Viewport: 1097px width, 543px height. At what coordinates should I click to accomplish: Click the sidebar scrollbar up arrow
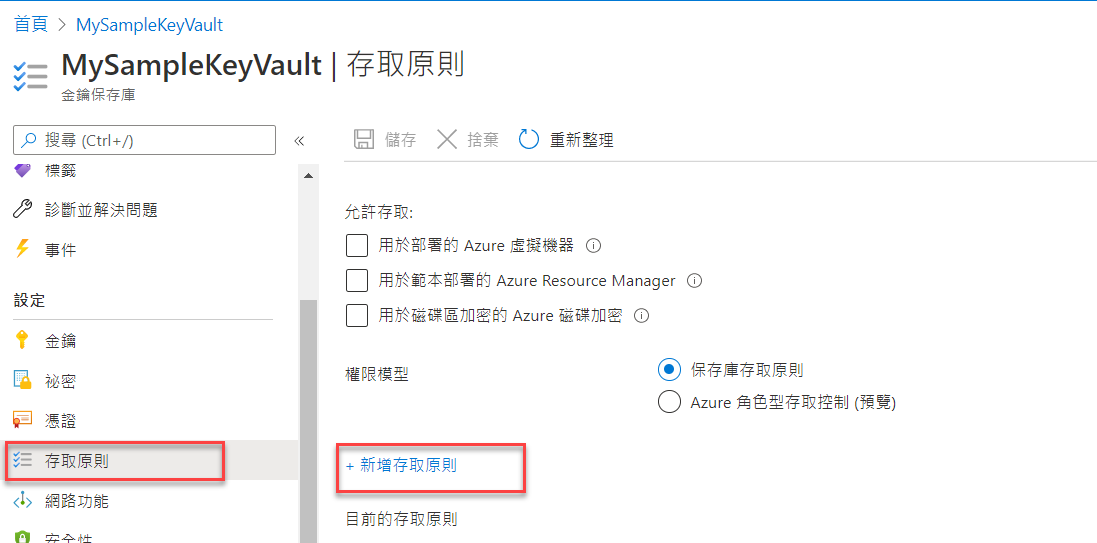coord(308,175)
